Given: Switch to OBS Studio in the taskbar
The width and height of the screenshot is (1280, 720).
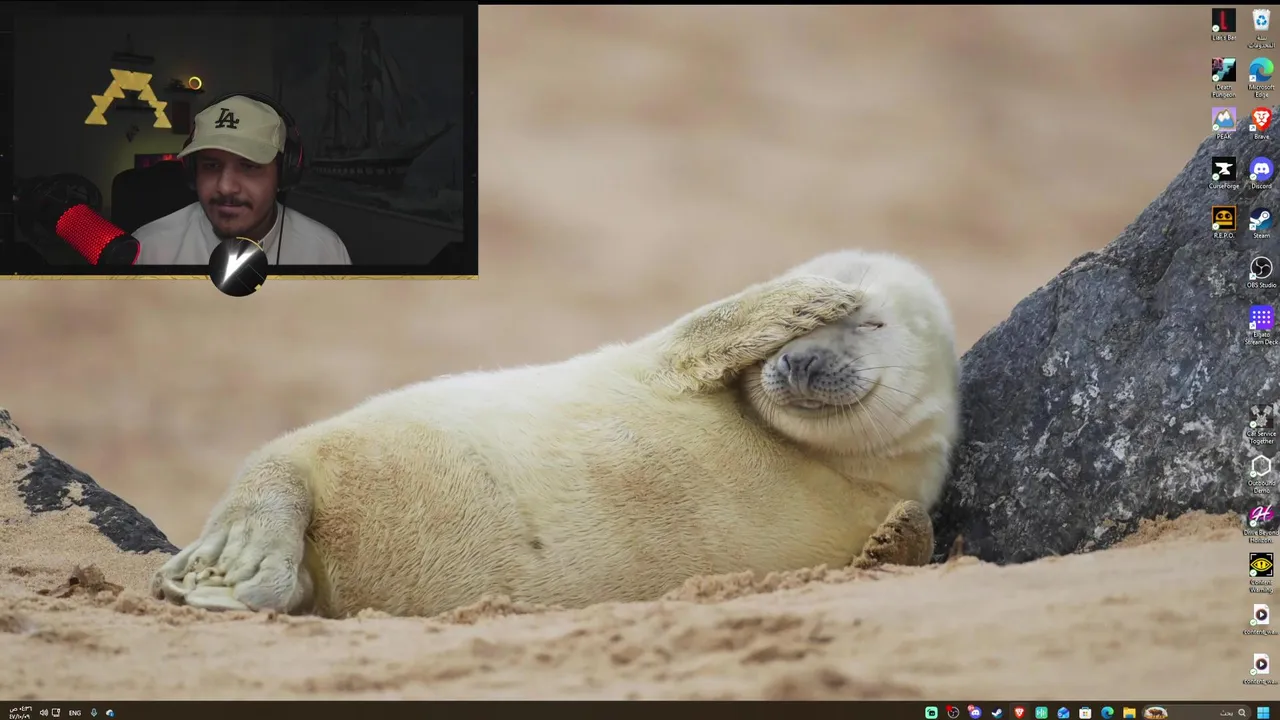Looking at the screenshot, I should pos(953,713).
